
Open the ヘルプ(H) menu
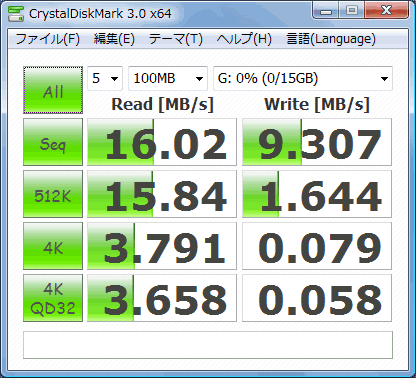[244, 39]
